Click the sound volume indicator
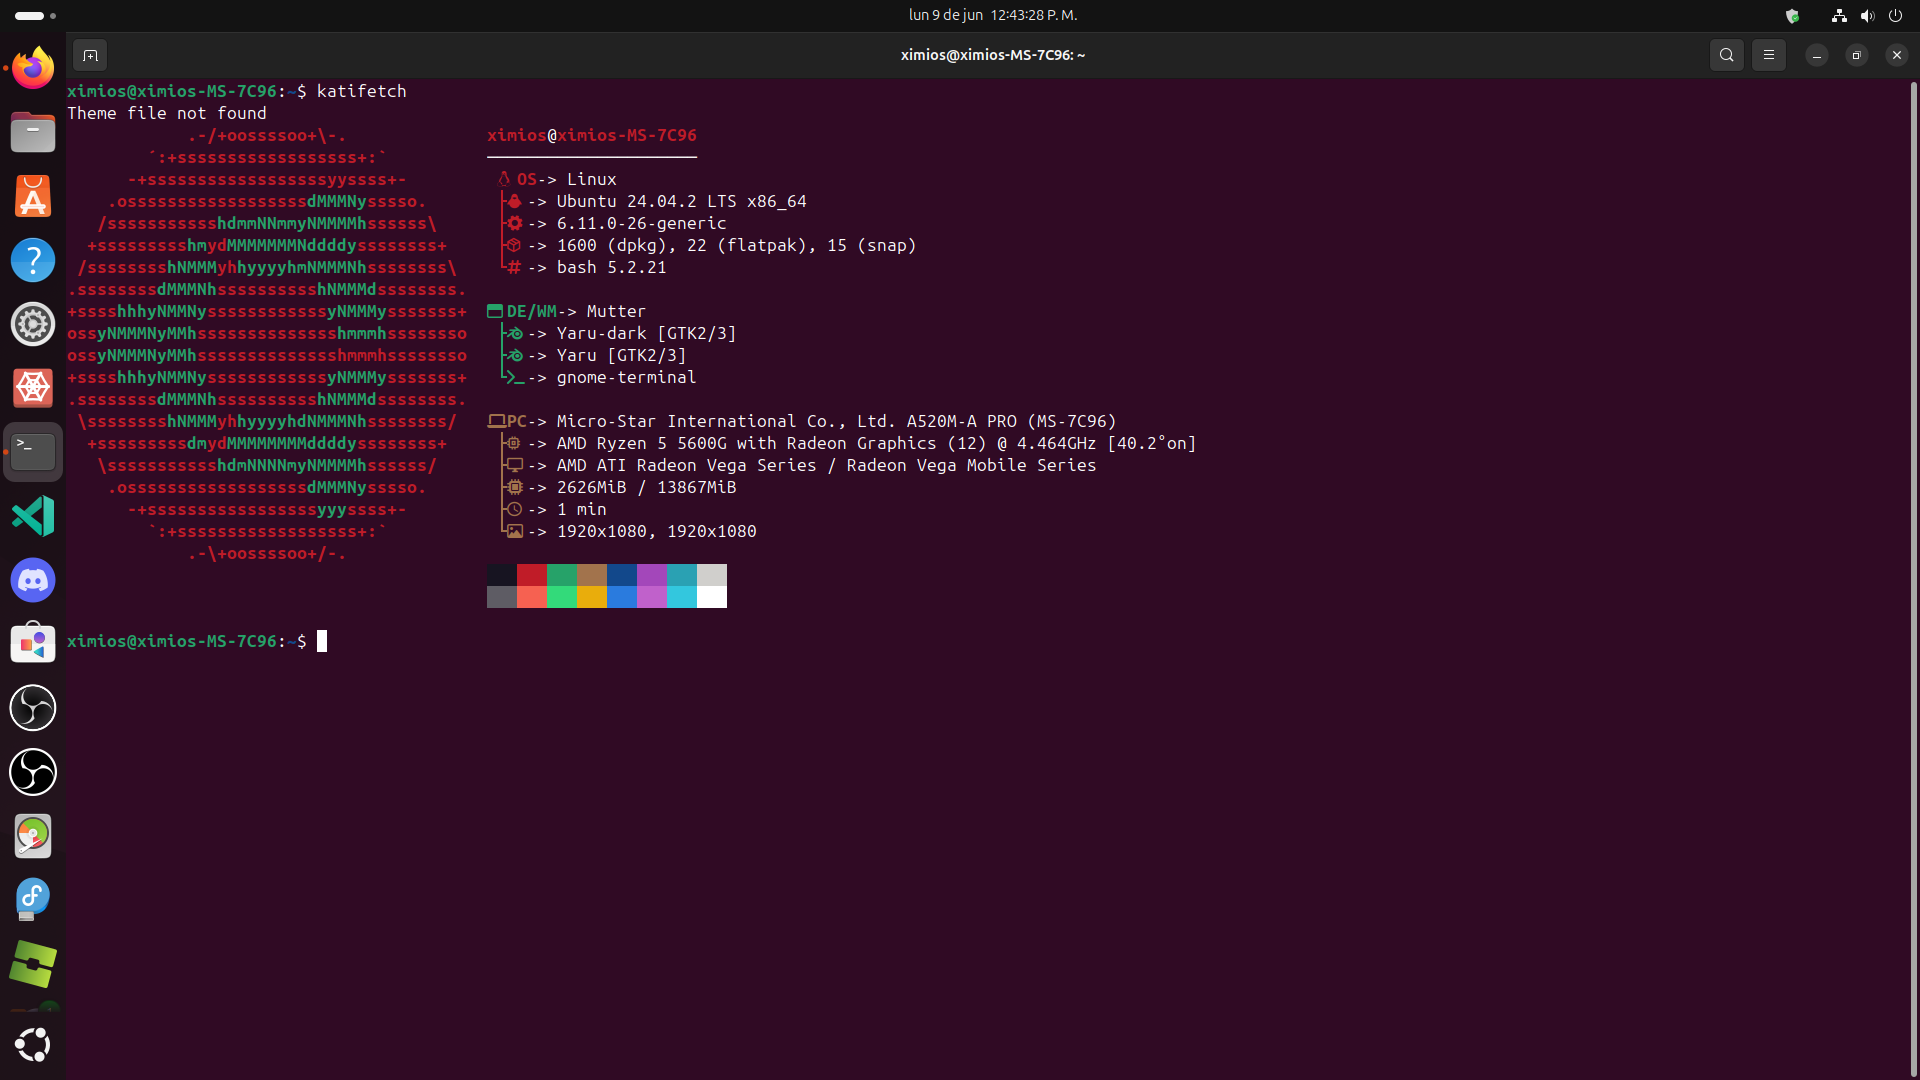1920x1080 pixels. pos(1866,15)
